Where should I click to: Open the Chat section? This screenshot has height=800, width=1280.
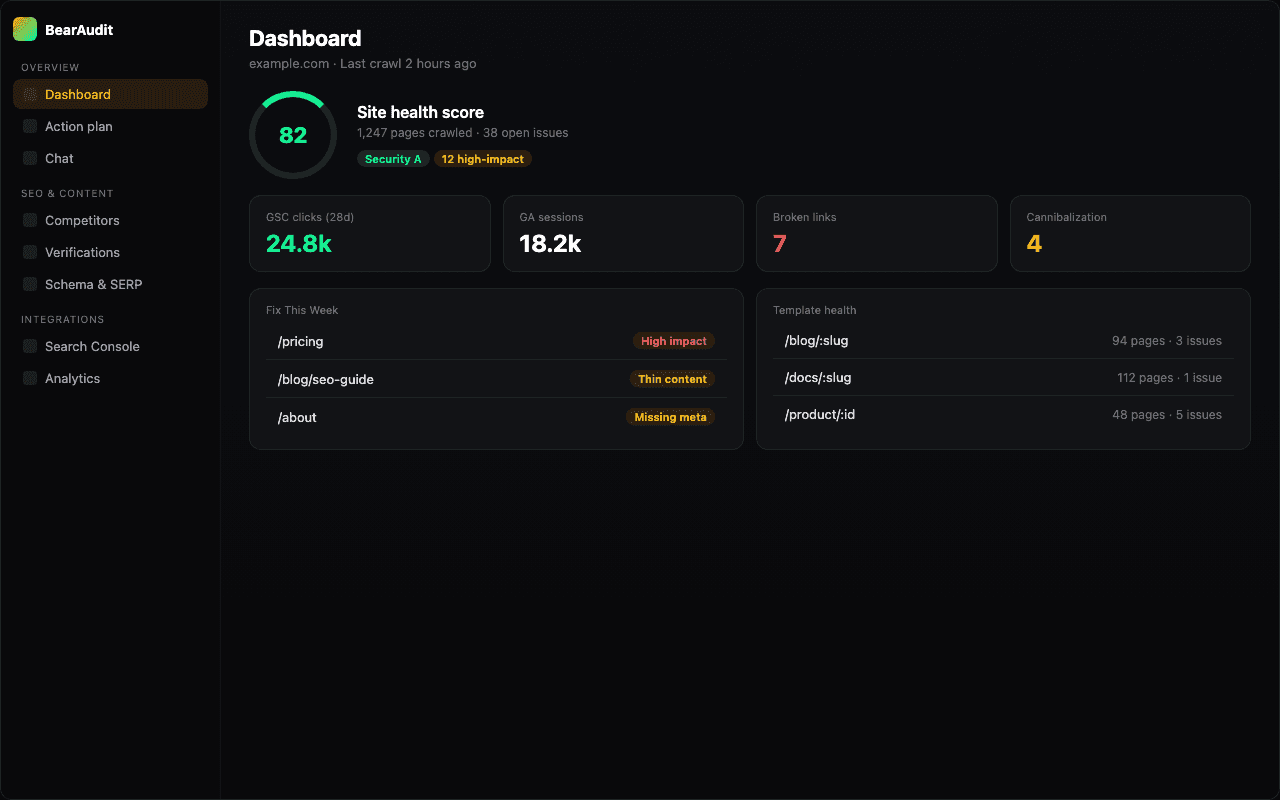click(x=110, y=158)
